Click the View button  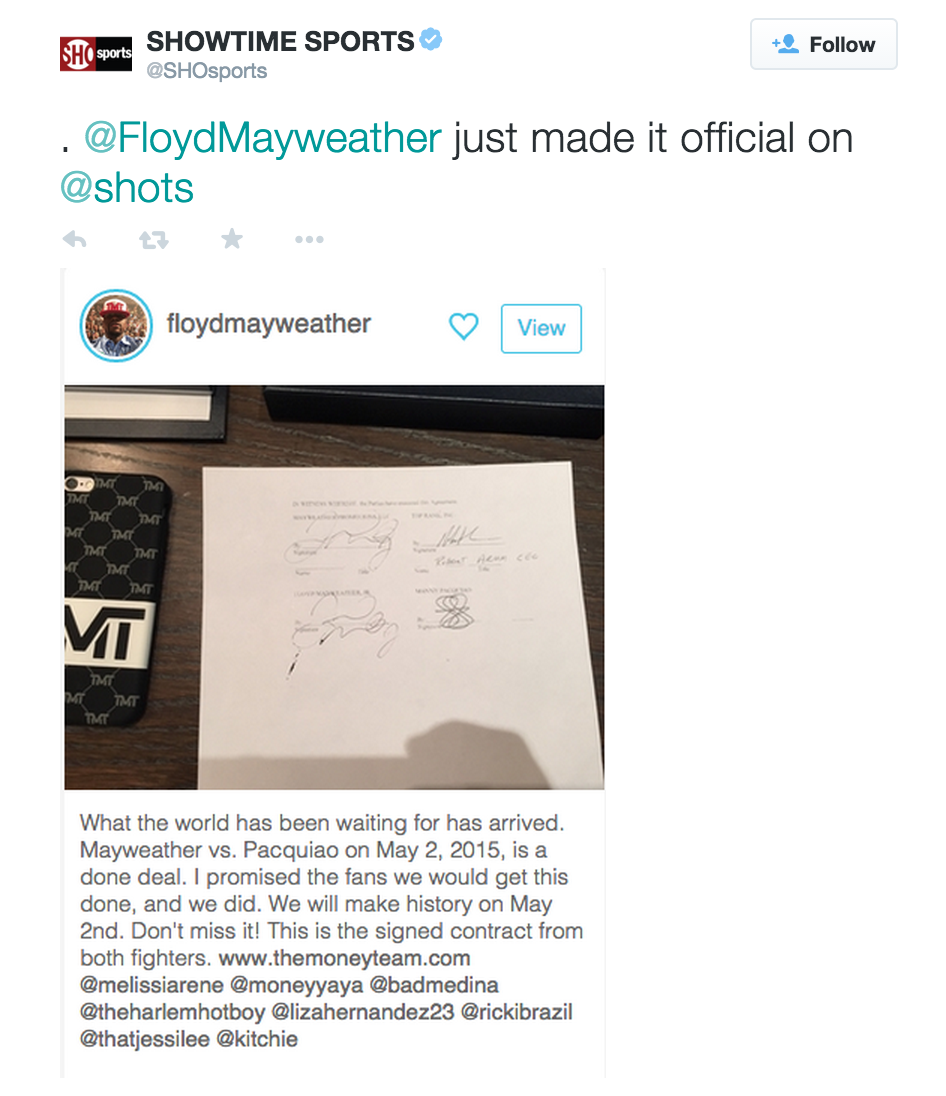click(541, 328)
